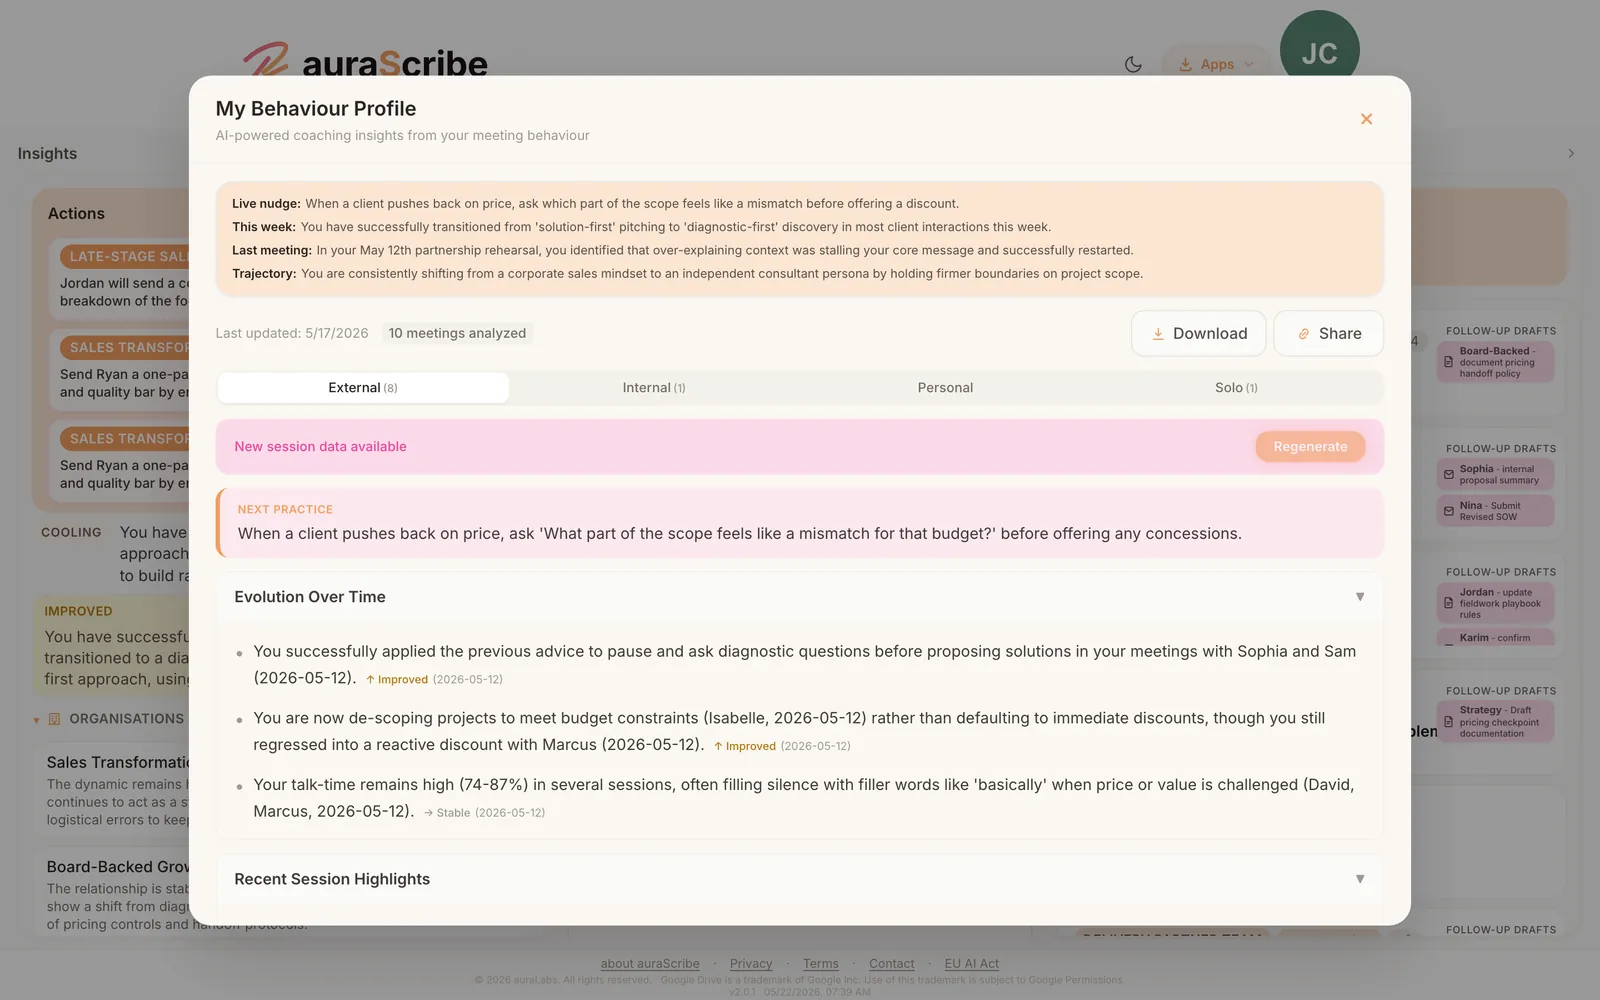Click the Trajectory line in the summary

tap(687, 273)
